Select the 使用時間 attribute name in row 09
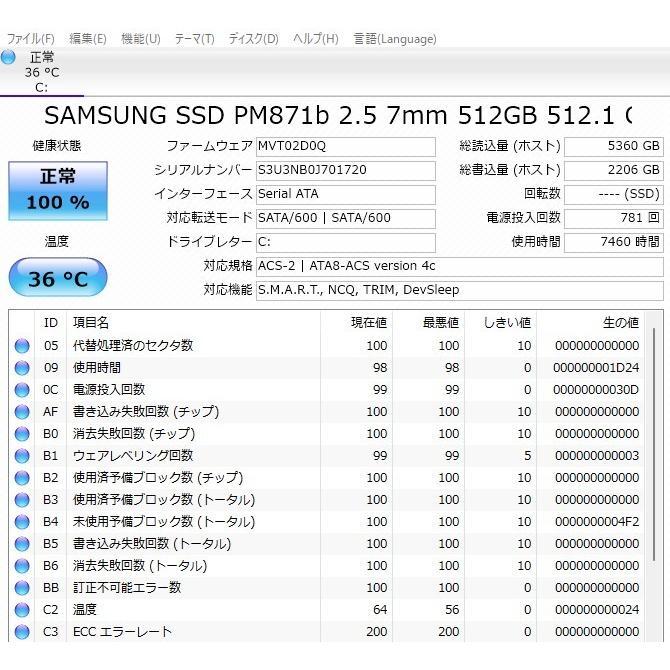This screenshot has height=670, width=670. pos(97,367)
